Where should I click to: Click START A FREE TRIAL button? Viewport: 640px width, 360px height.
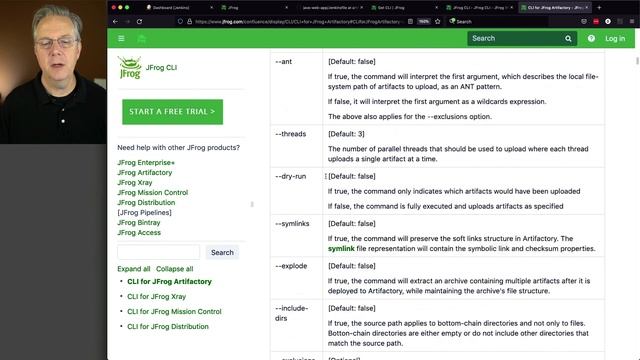(x=172, y=112)
